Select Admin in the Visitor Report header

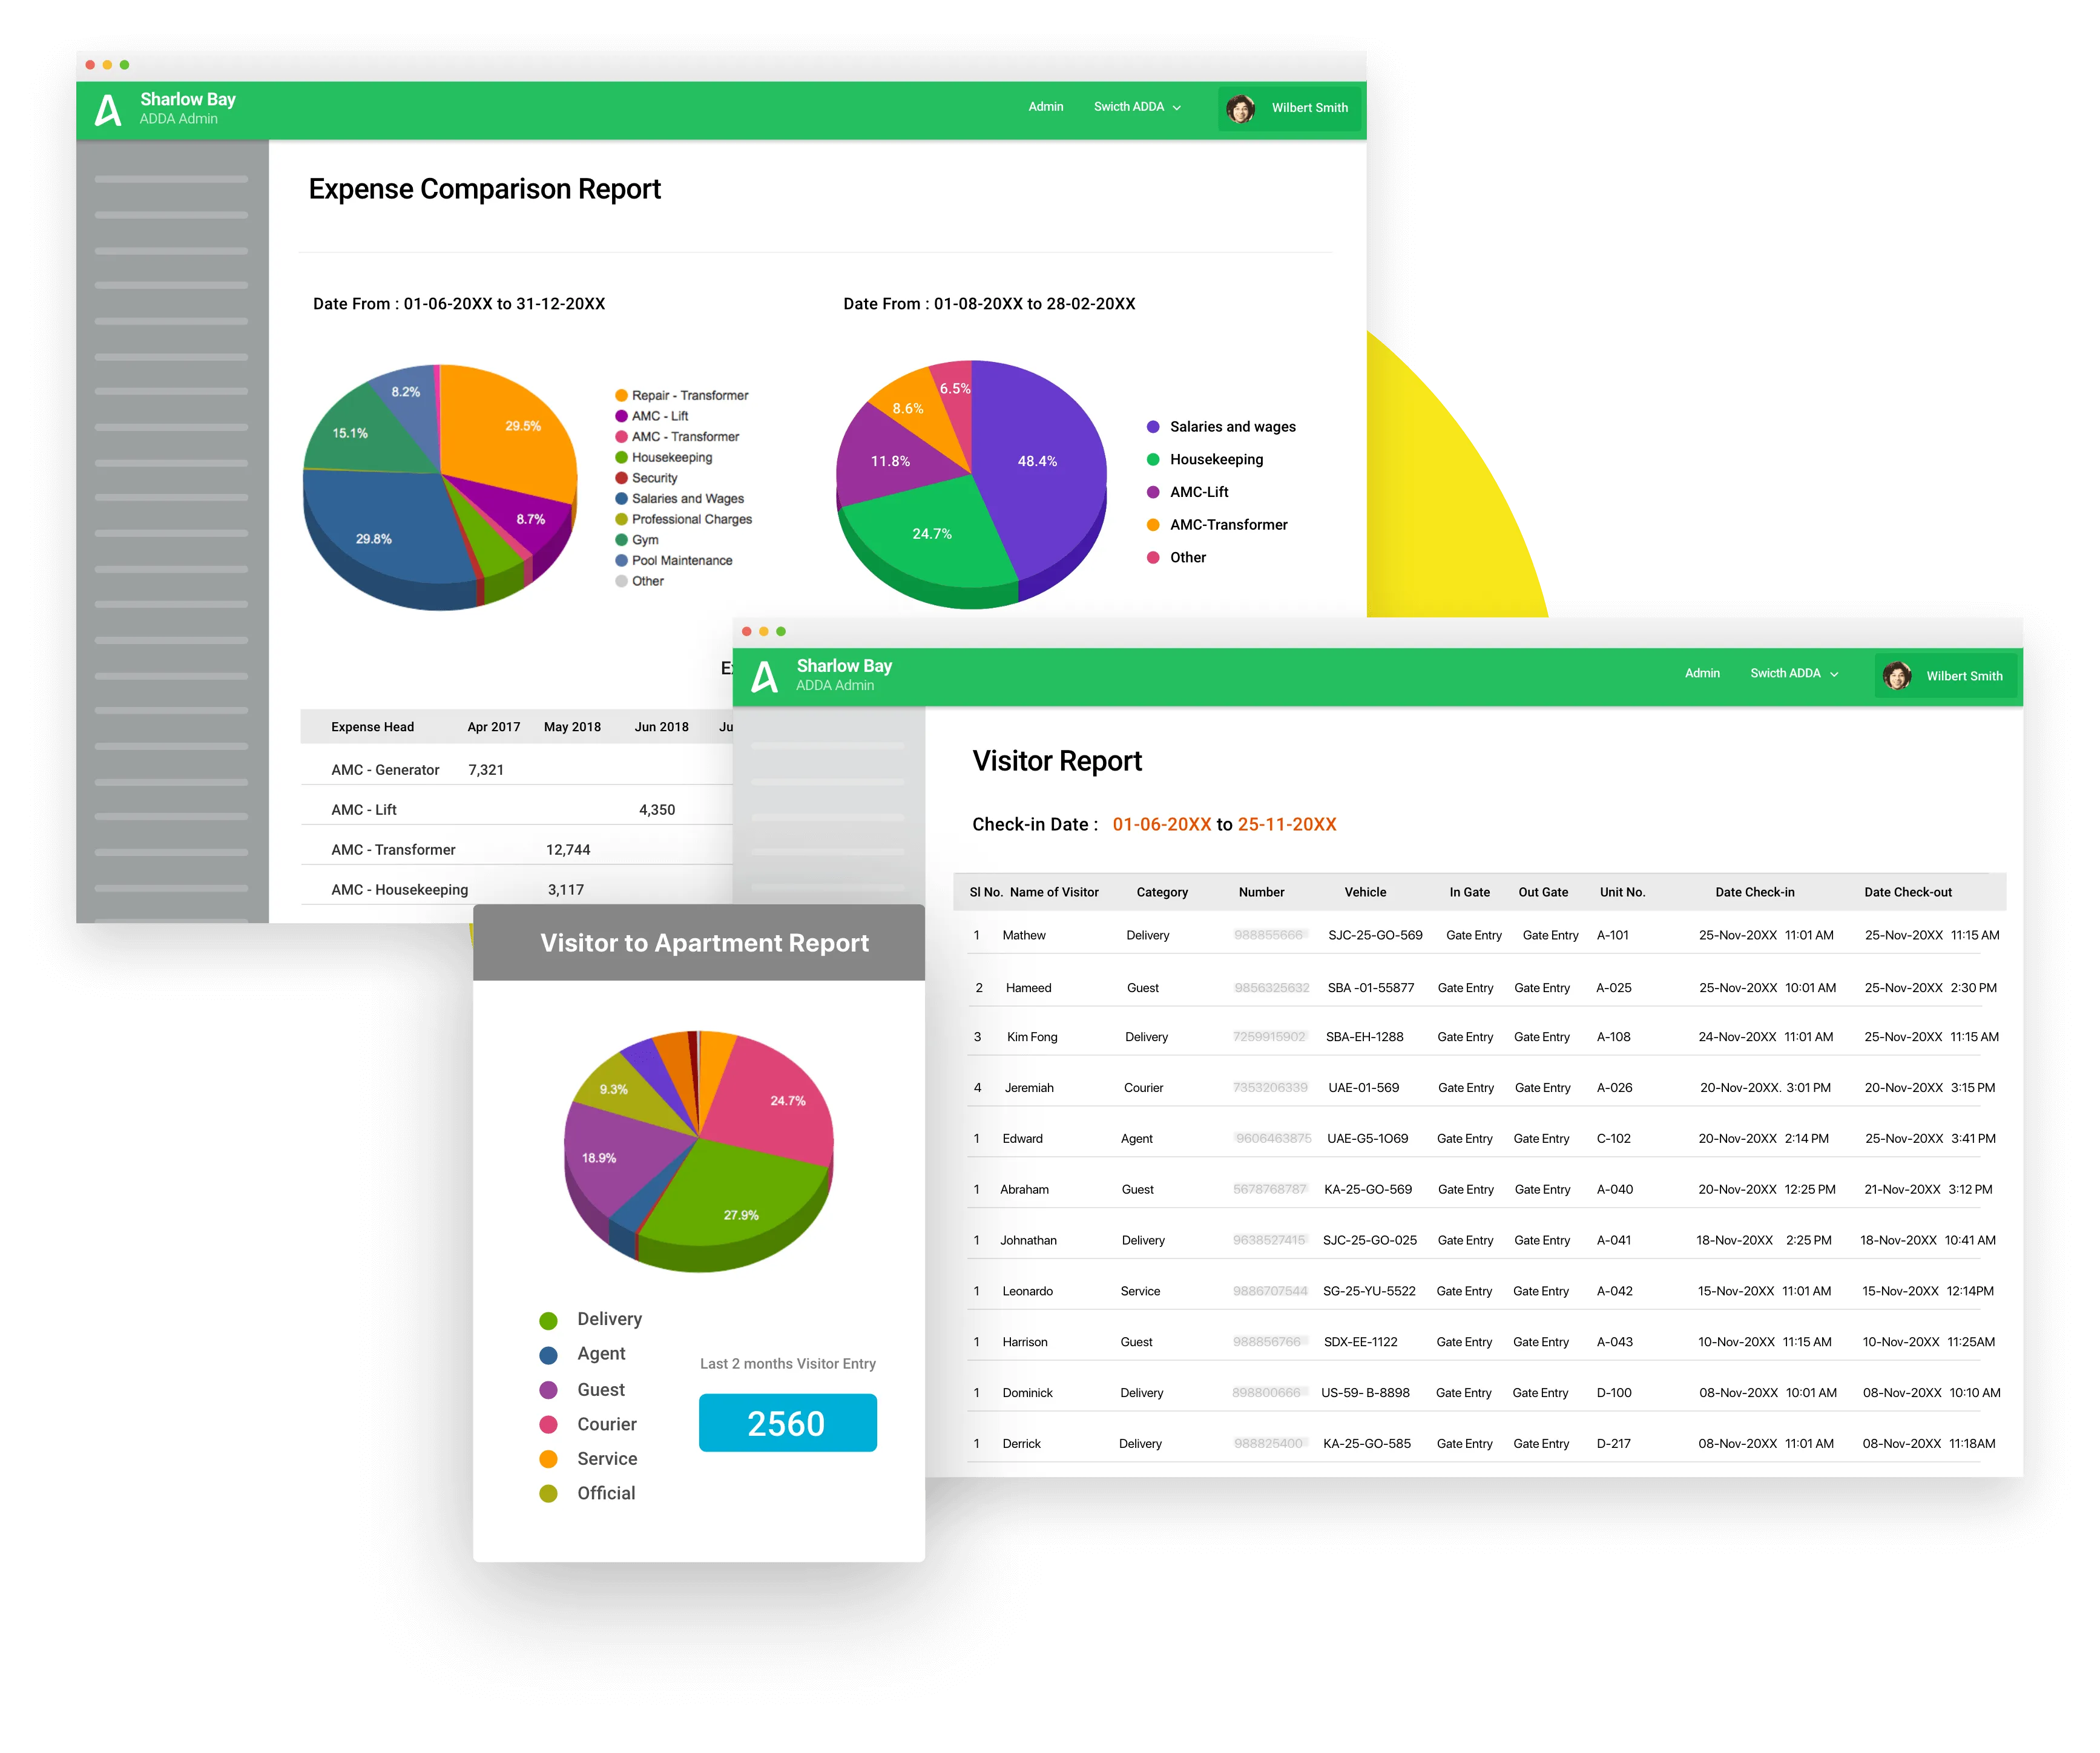(1702, 673)
